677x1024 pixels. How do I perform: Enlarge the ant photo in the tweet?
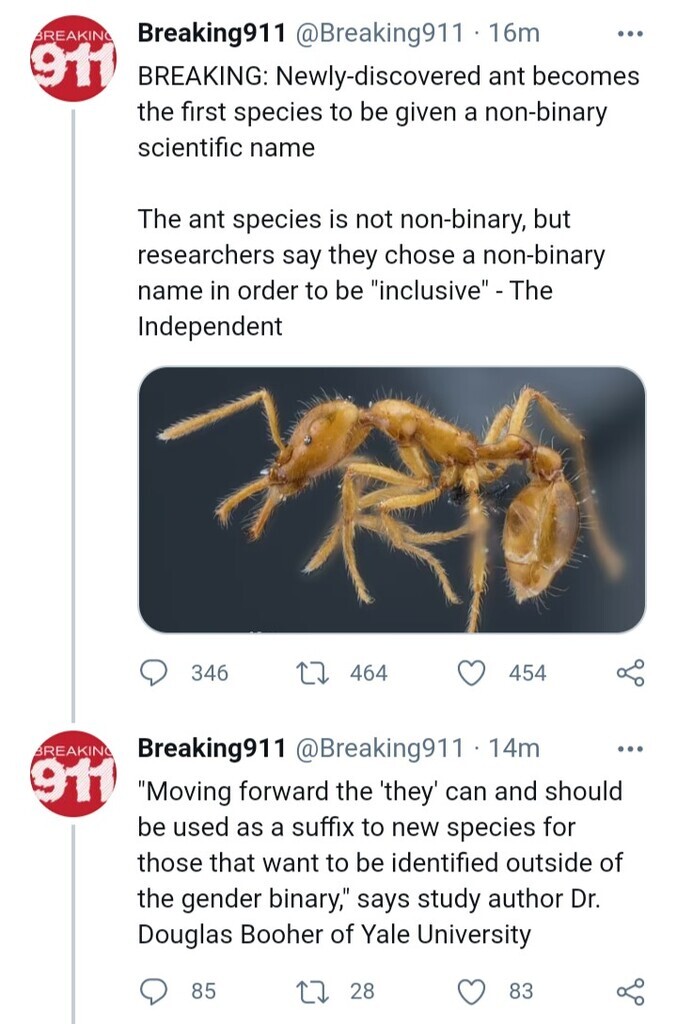[x=391, y=500]
